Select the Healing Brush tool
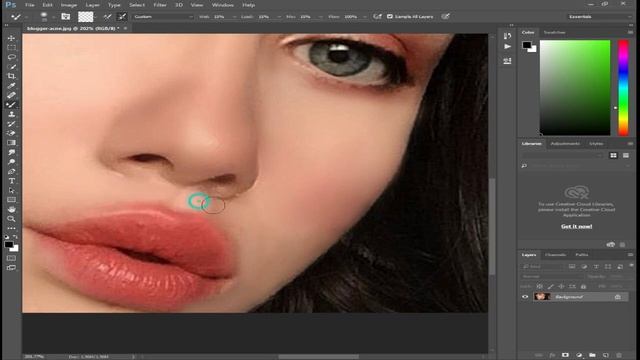This screenshot has width=640, height=360. coord(11,95)
